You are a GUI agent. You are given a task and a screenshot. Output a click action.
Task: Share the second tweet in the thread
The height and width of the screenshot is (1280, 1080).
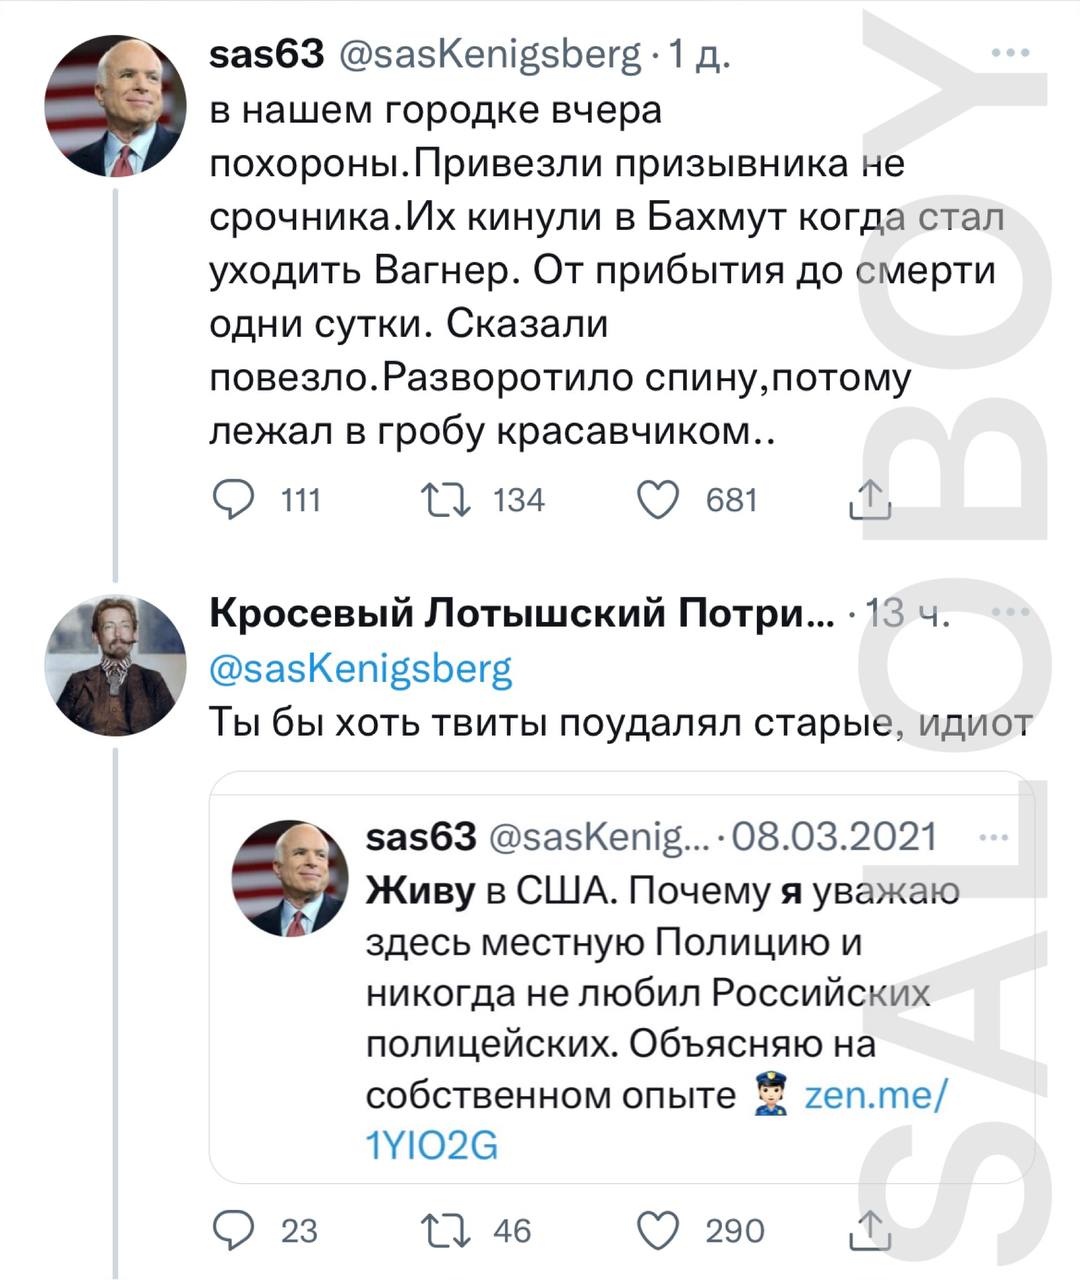(x=869, y=1230)
